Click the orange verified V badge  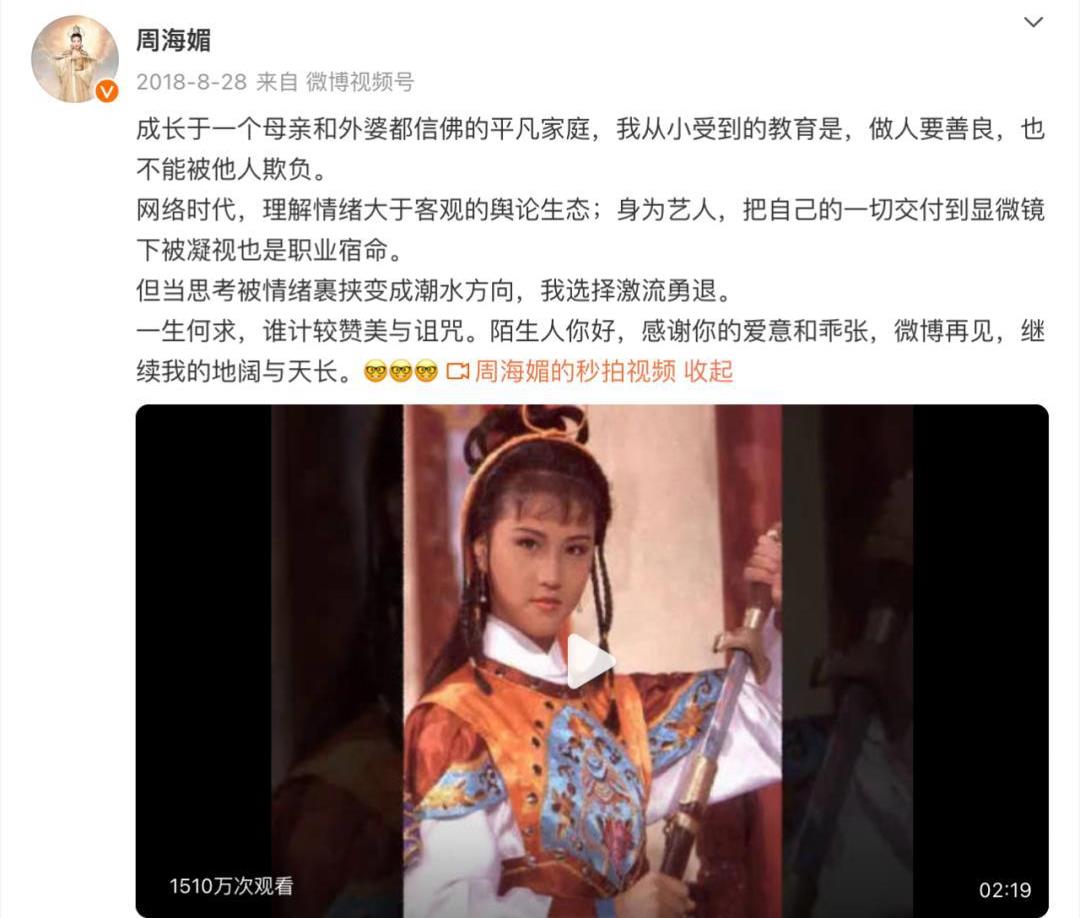[107, 91]
